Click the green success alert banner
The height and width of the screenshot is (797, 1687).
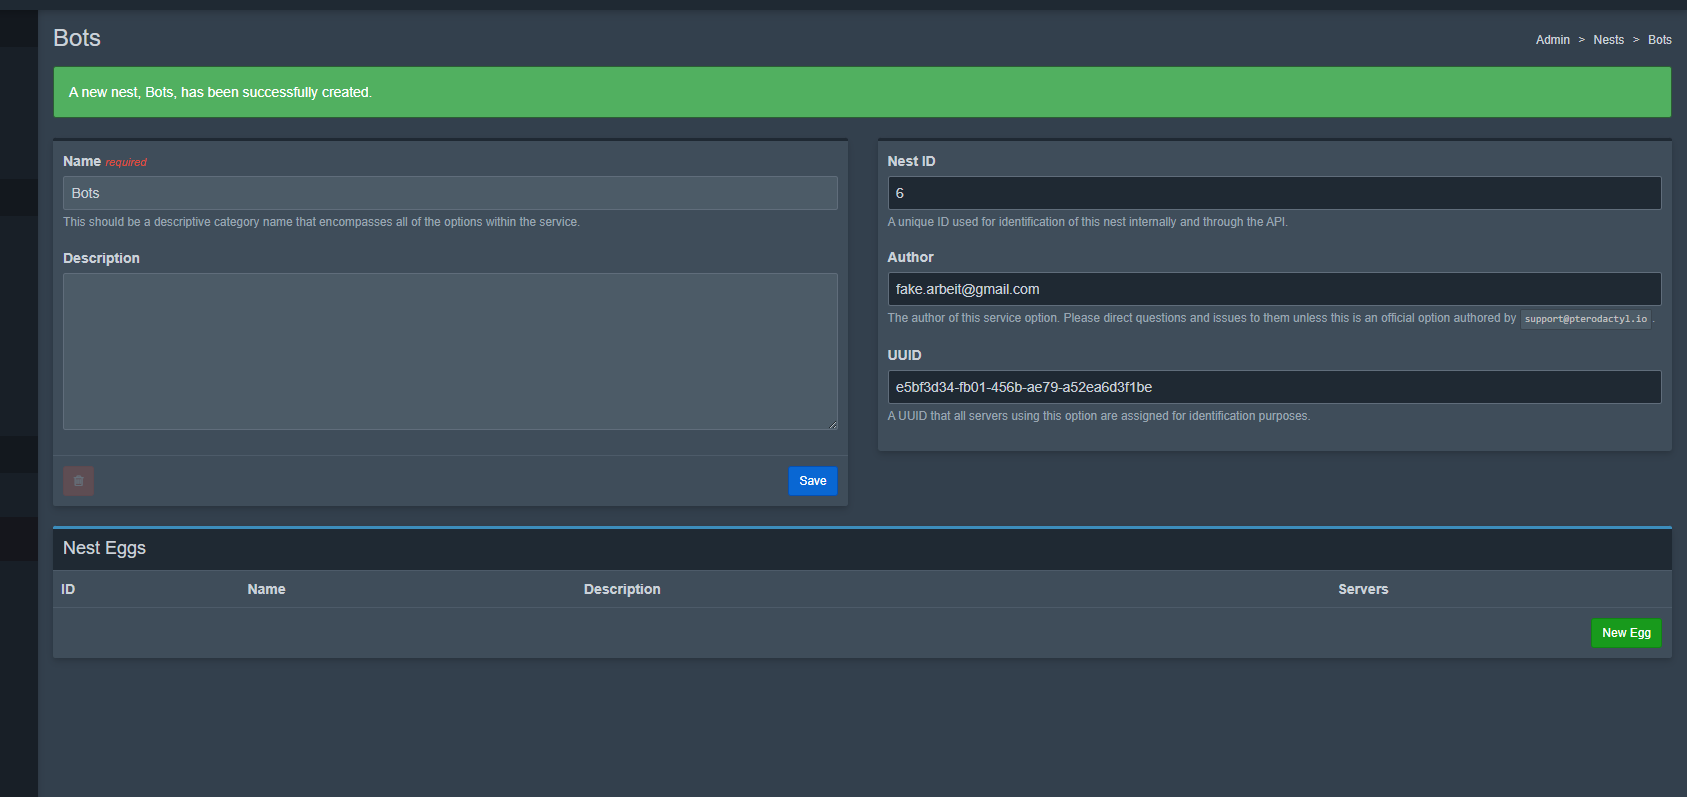tap(861, 92)
